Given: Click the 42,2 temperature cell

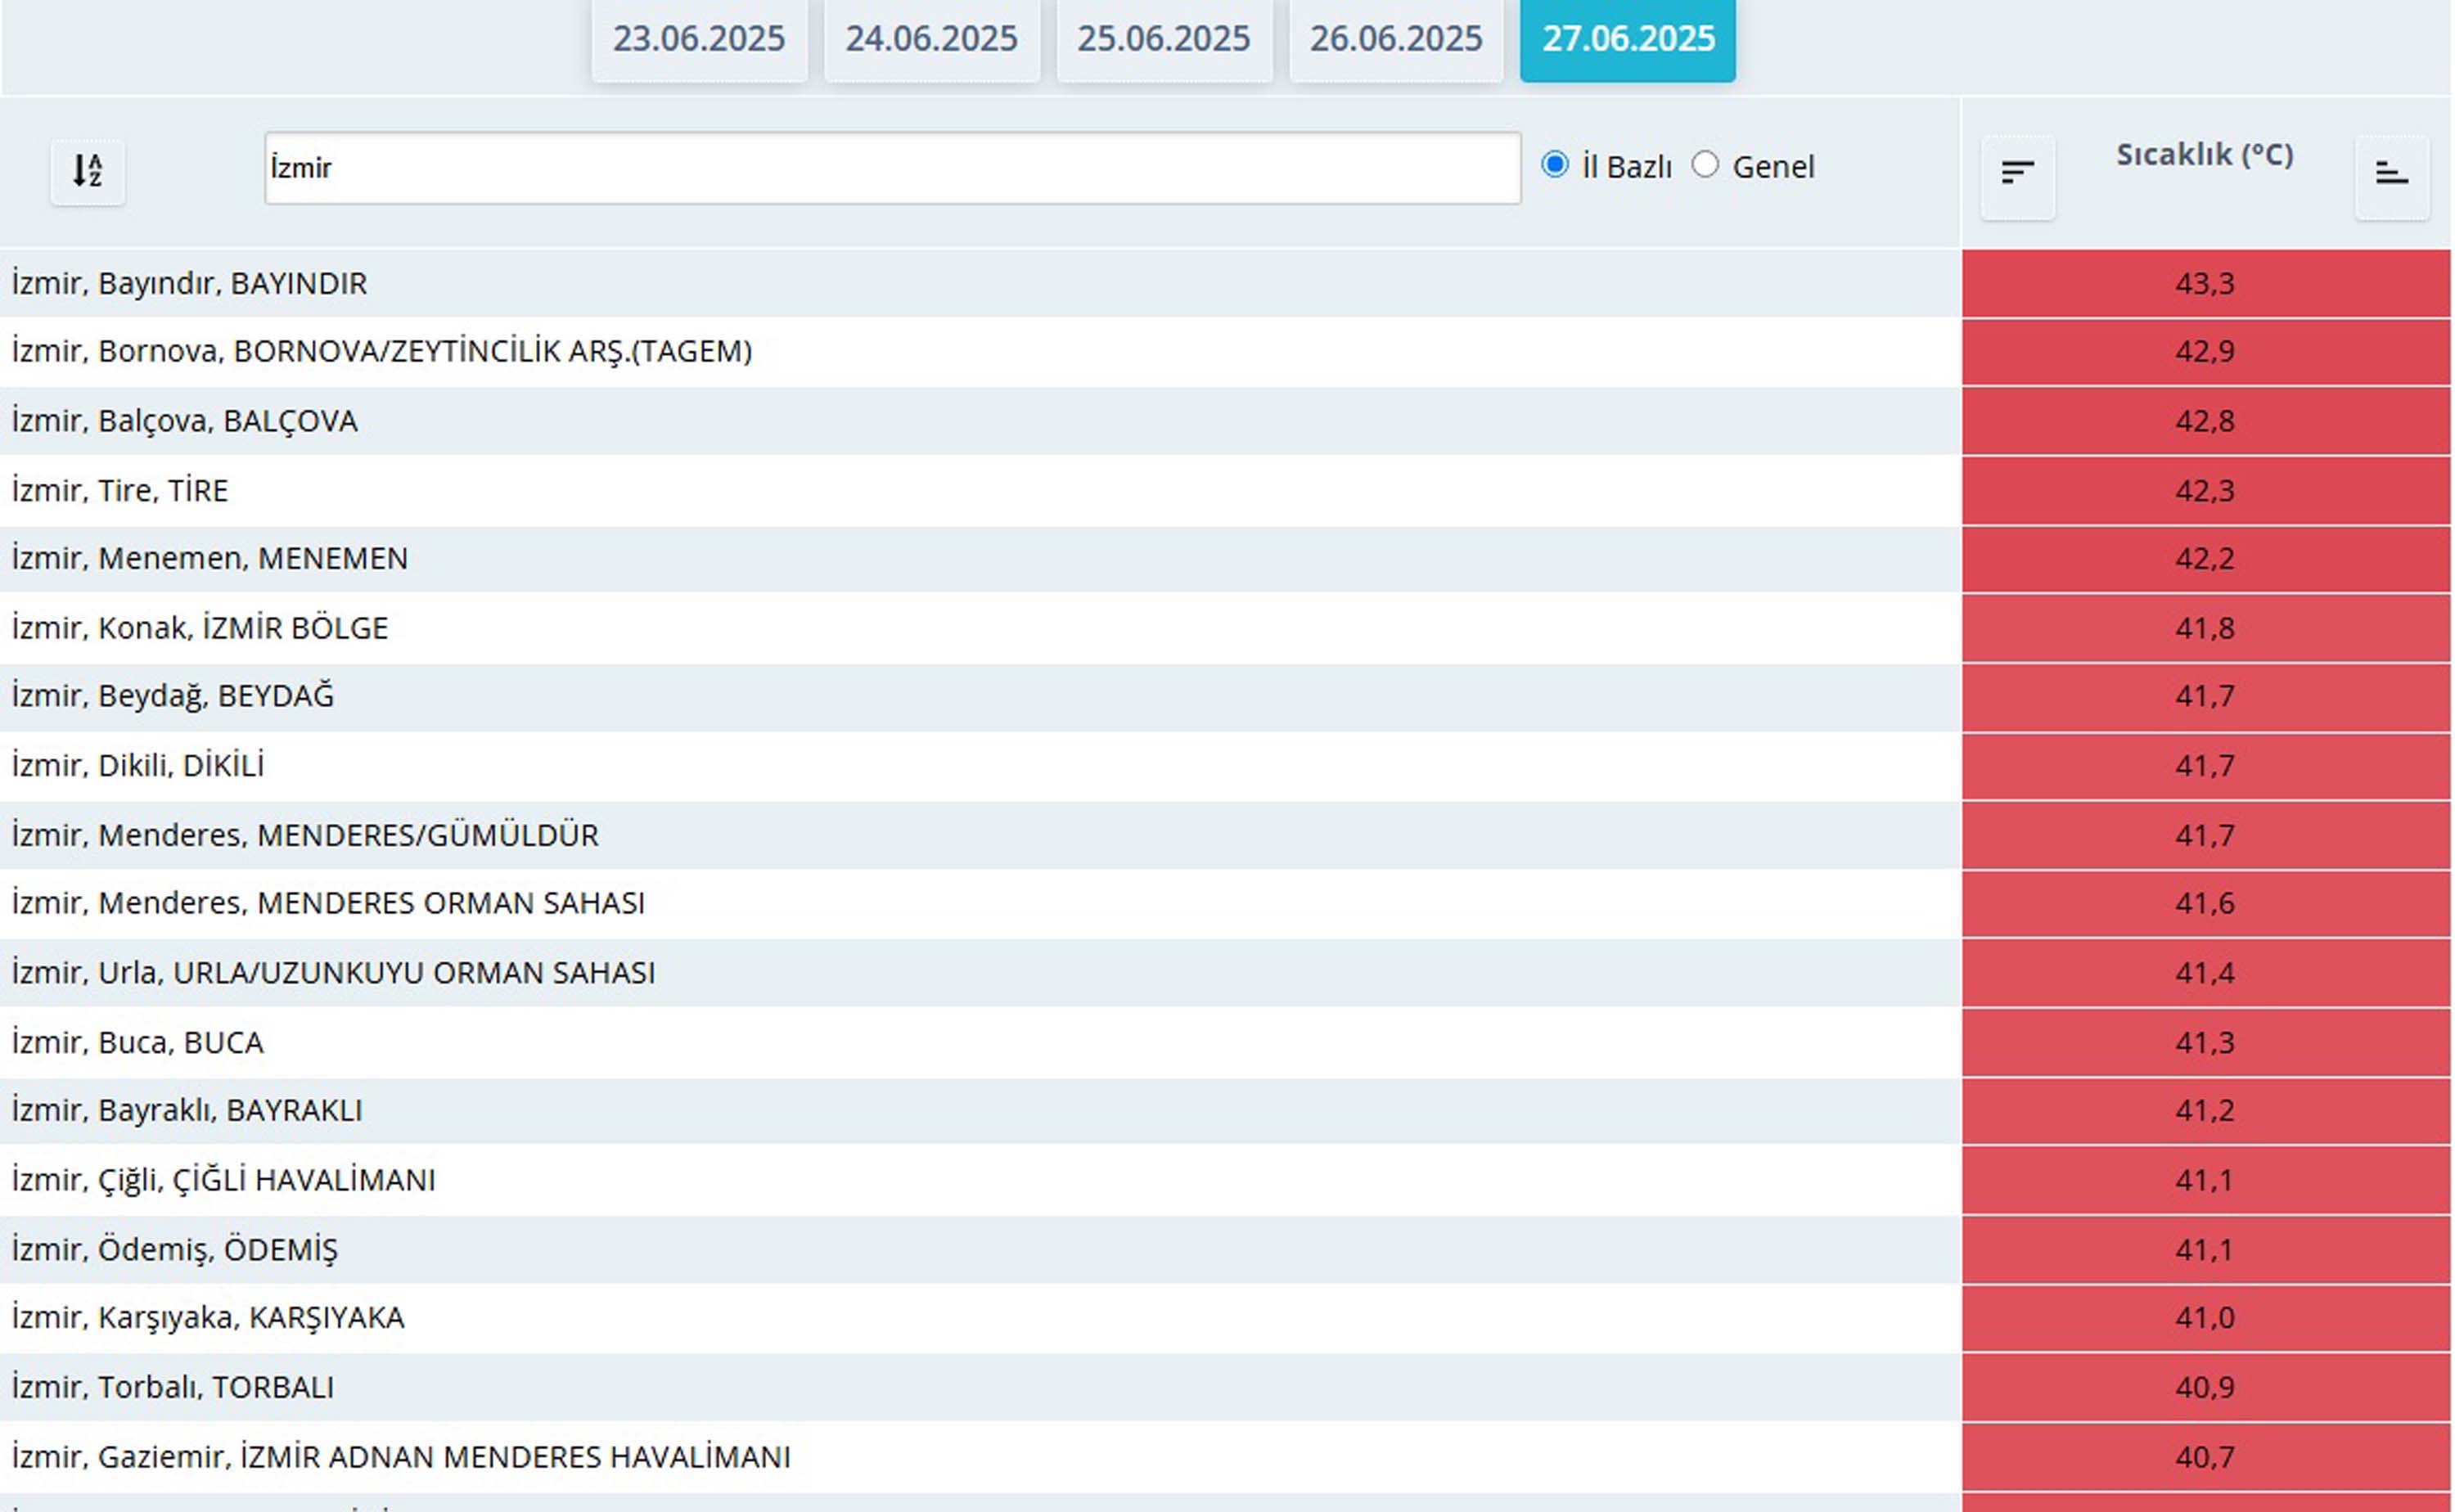Looking at the screenshot, I should pyautogui.click(x=2205, y=559).
